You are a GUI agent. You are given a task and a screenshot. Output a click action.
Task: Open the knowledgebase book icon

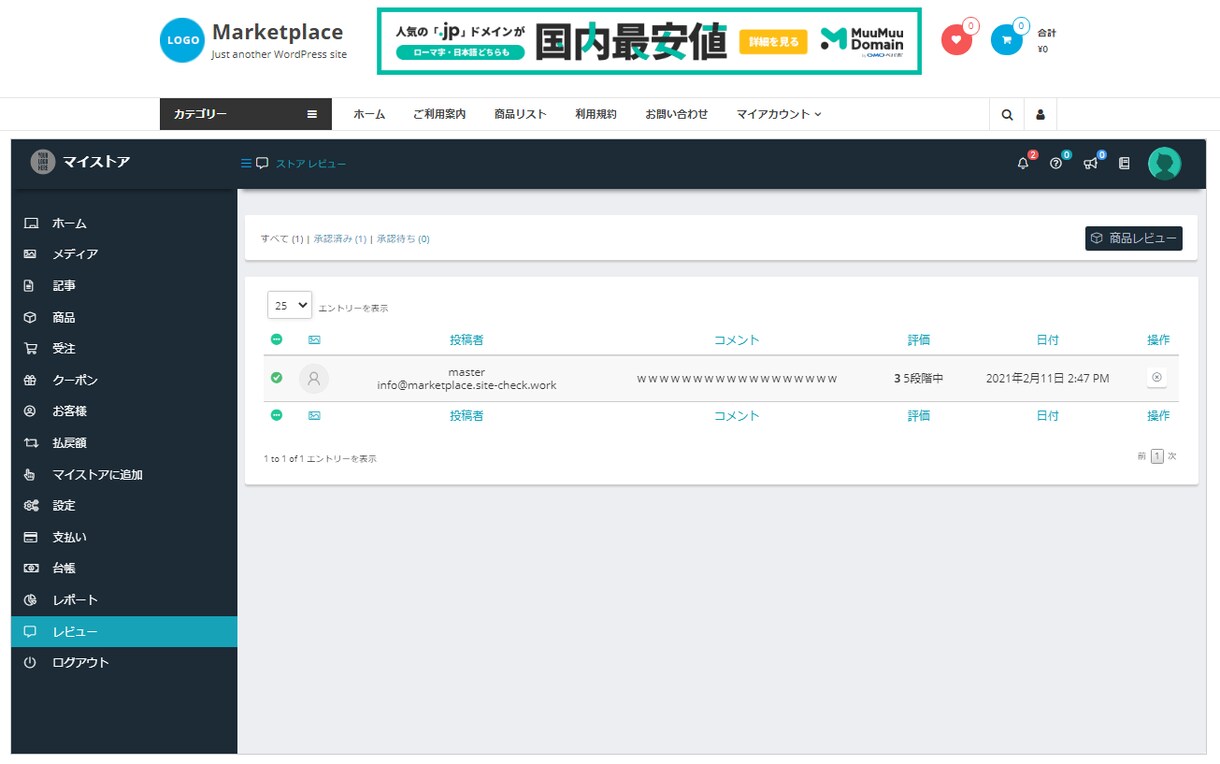(x=1124, y=163)
